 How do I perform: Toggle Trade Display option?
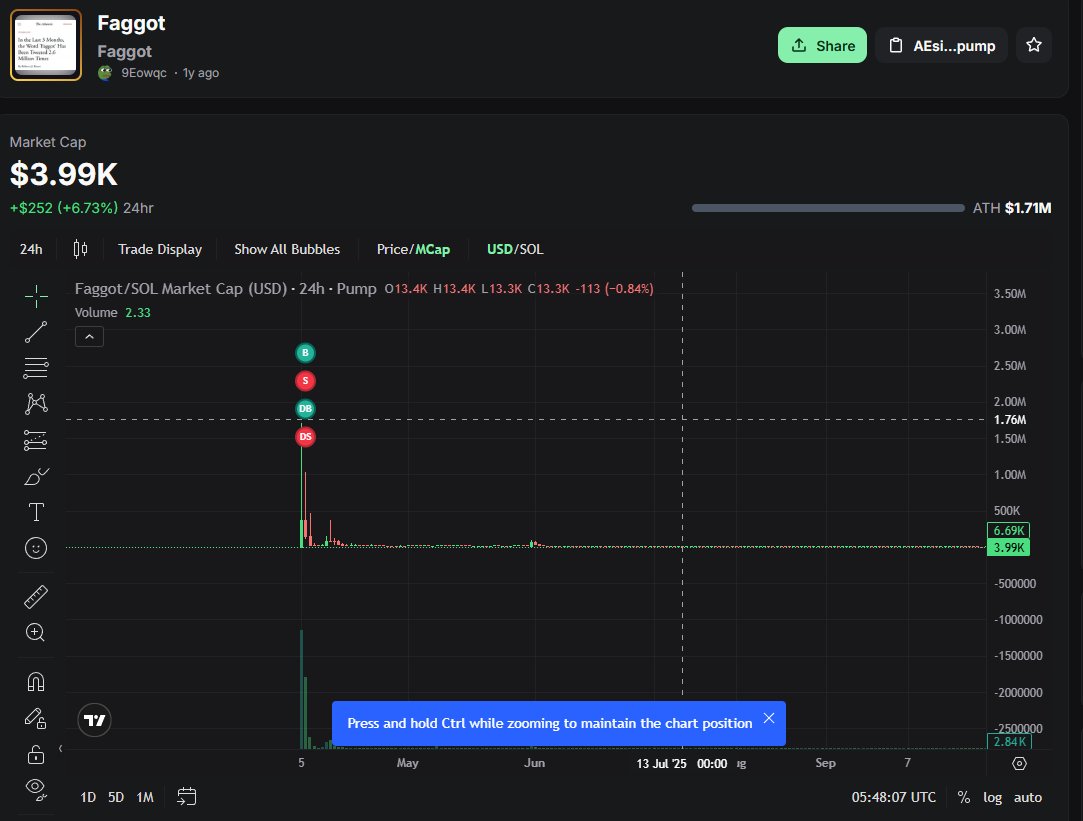pyautogui.click(x=160, y=249)
